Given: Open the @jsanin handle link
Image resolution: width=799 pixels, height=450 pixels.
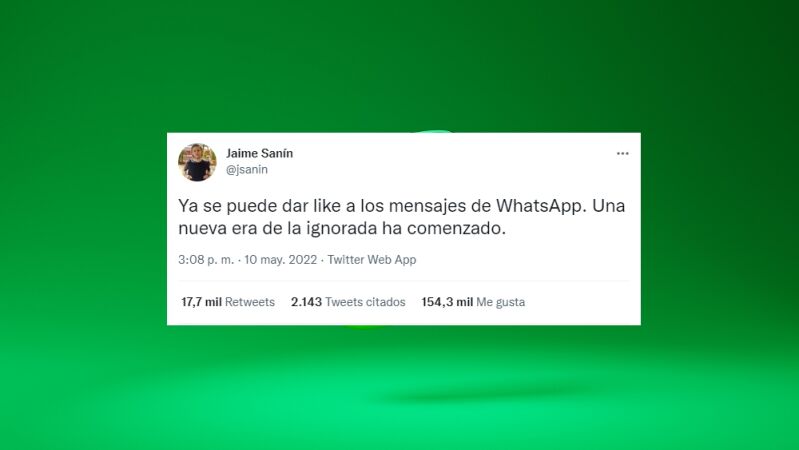Looking at the screenshot, I should point(247,169).
